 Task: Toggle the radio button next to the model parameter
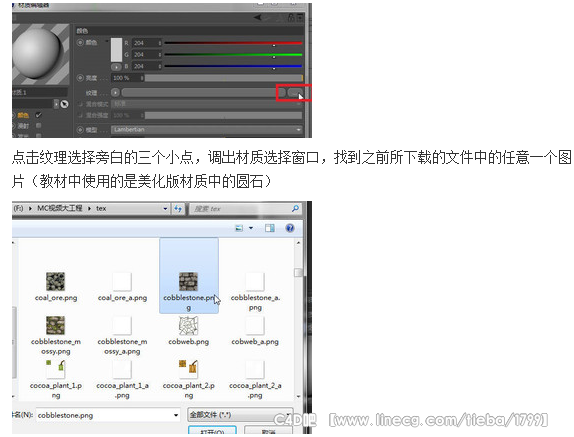[x=80, y=130]
